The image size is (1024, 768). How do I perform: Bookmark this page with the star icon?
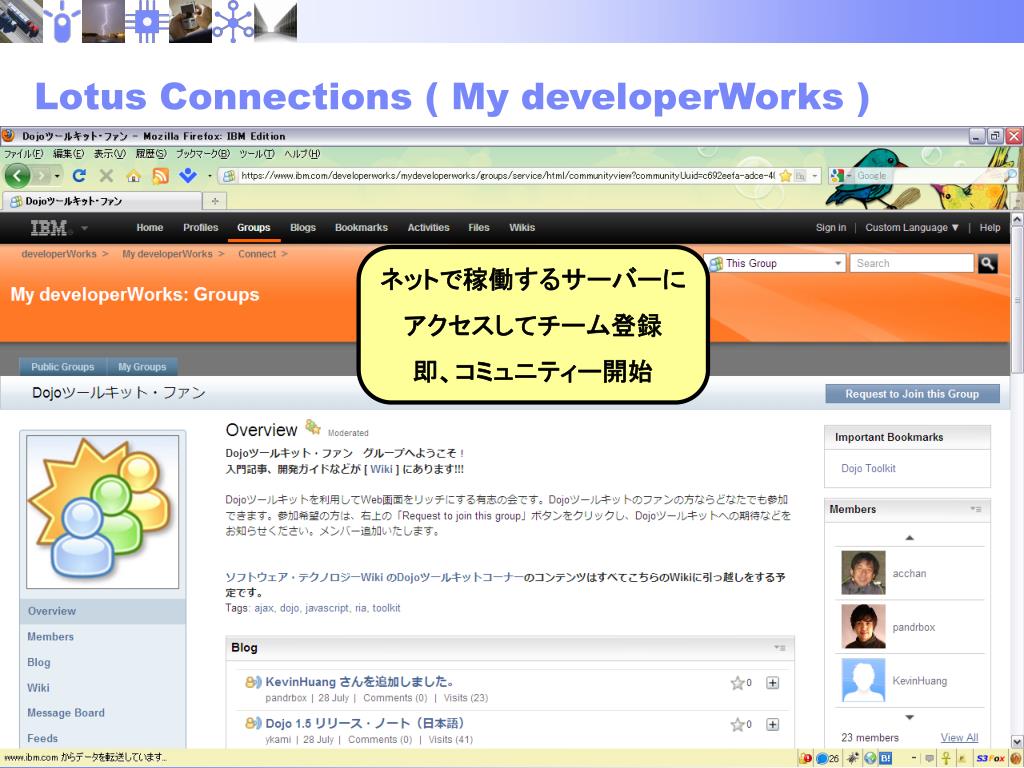click(x=785, y=176)
